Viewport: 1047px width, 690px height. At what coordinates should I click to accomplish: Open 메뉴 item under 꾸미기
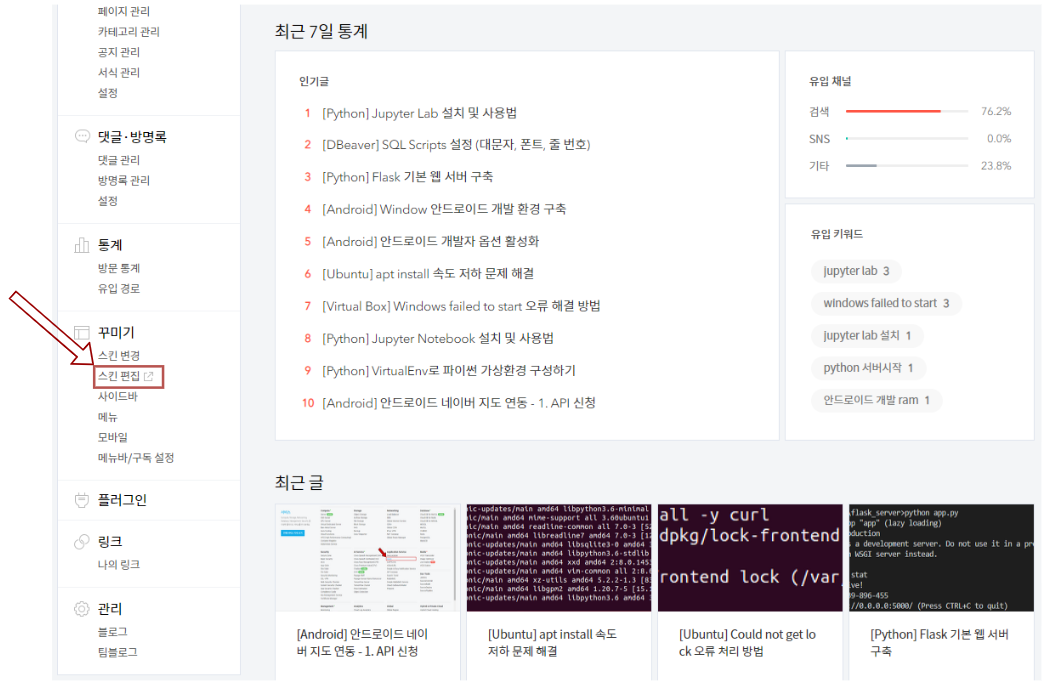[x=108, y=417]
